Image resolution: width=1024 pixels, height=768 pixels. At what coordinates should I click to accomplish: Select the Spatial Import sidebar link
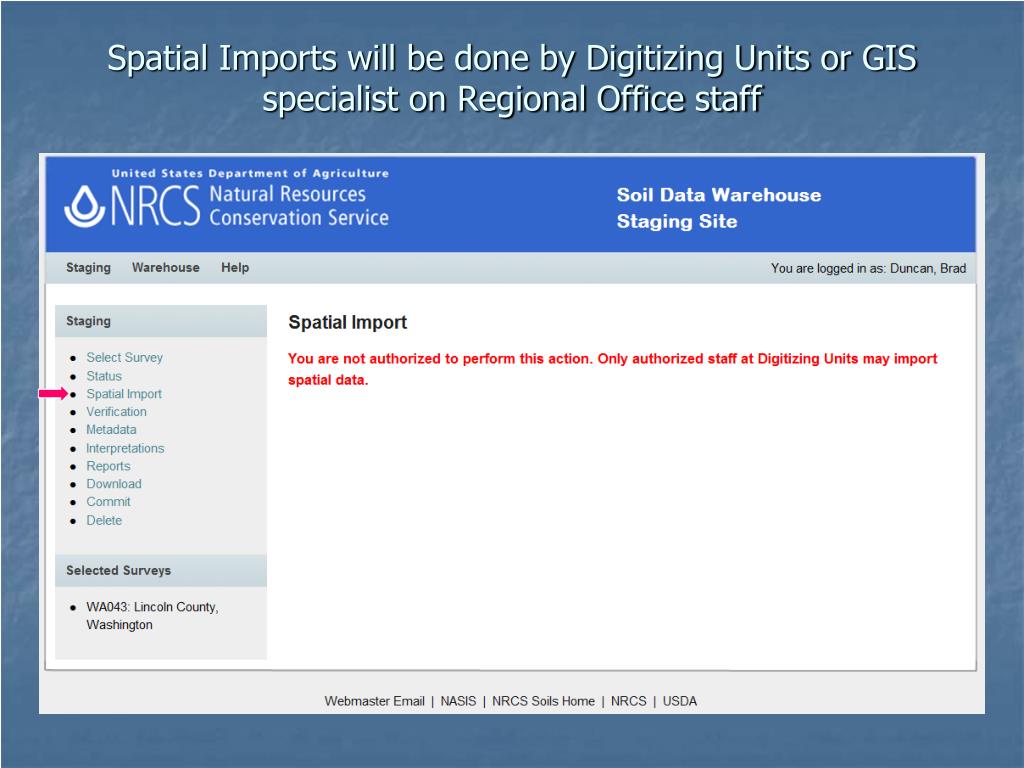point(124,394)
